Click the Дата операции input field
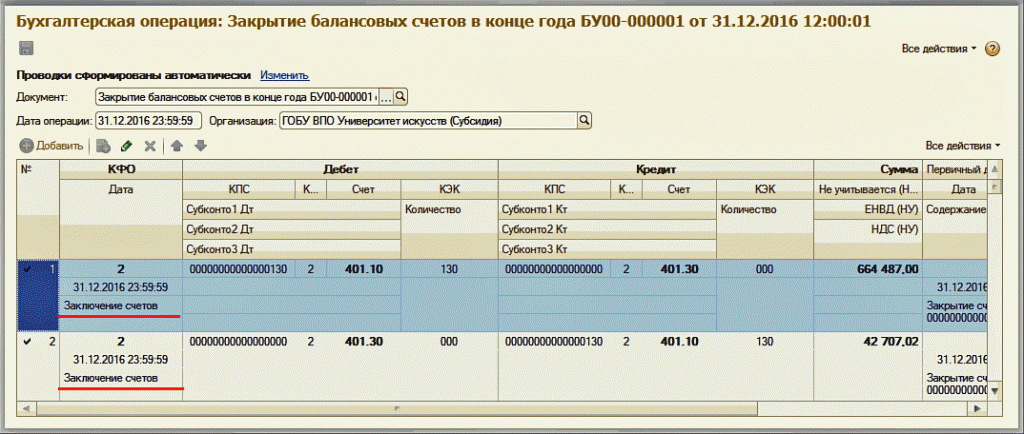The image size is (1024, 434). (x=148, y=121)
